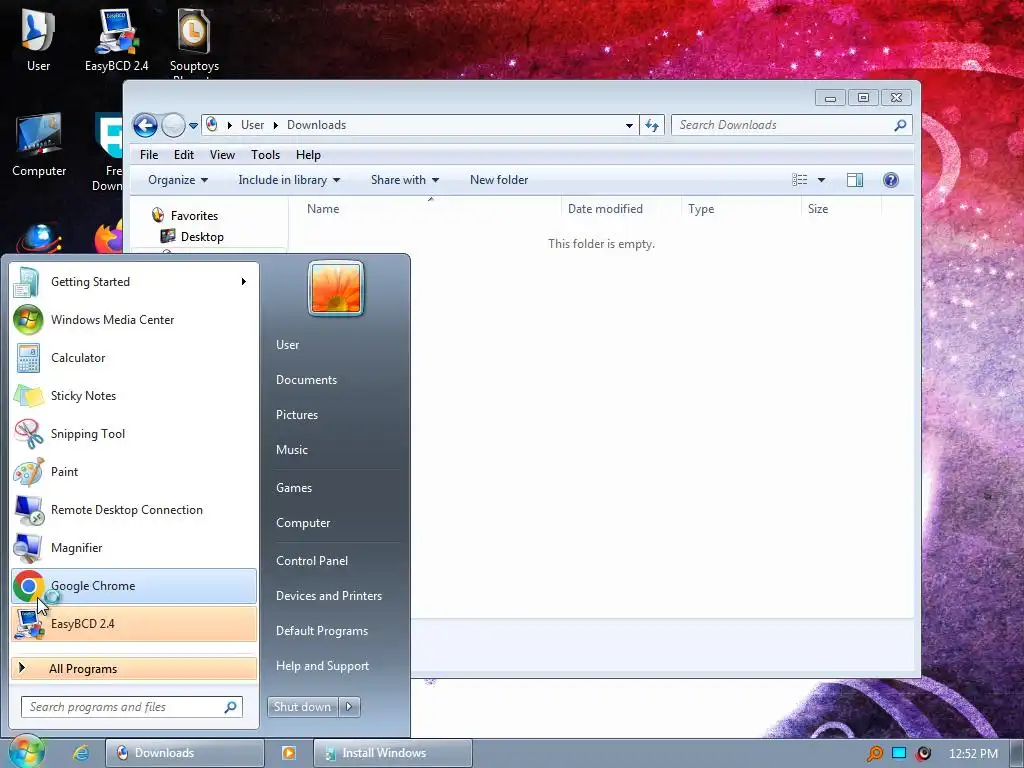
Task: Open the Help menu
Action: pyautogui.click(x=308, y=155)
